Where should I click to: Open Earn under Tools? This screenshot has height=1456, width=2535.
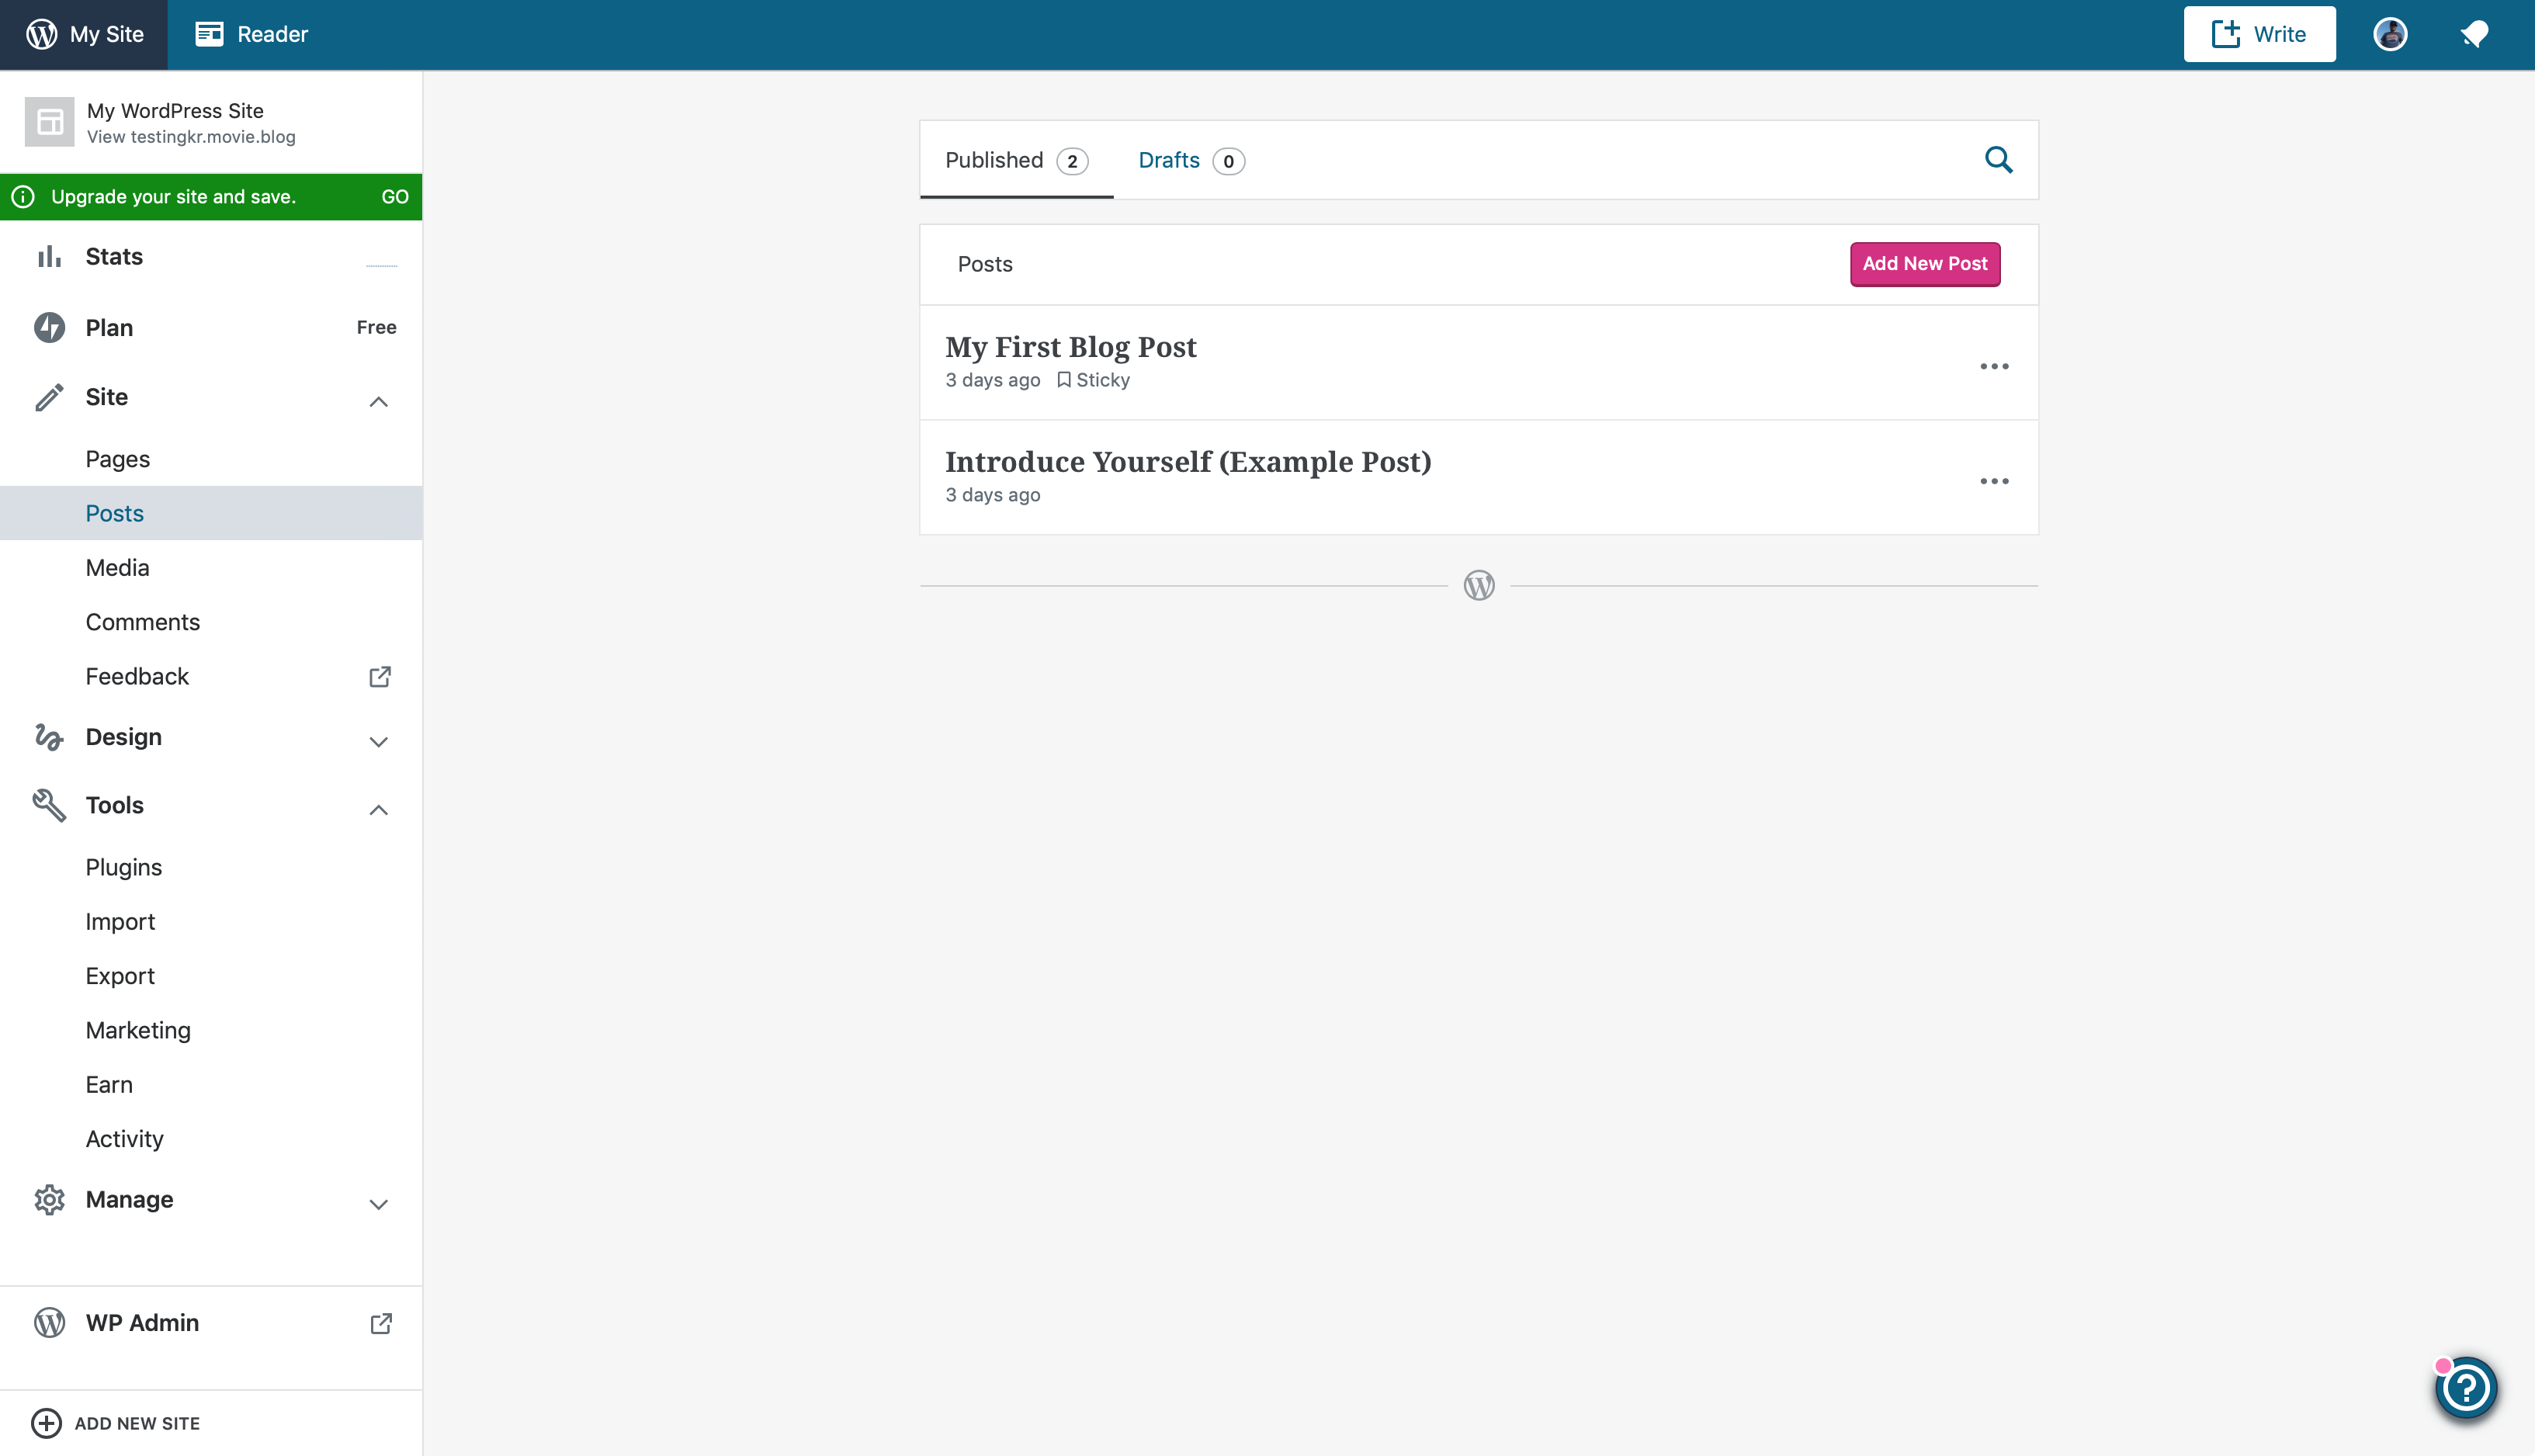click(211, 1085)
